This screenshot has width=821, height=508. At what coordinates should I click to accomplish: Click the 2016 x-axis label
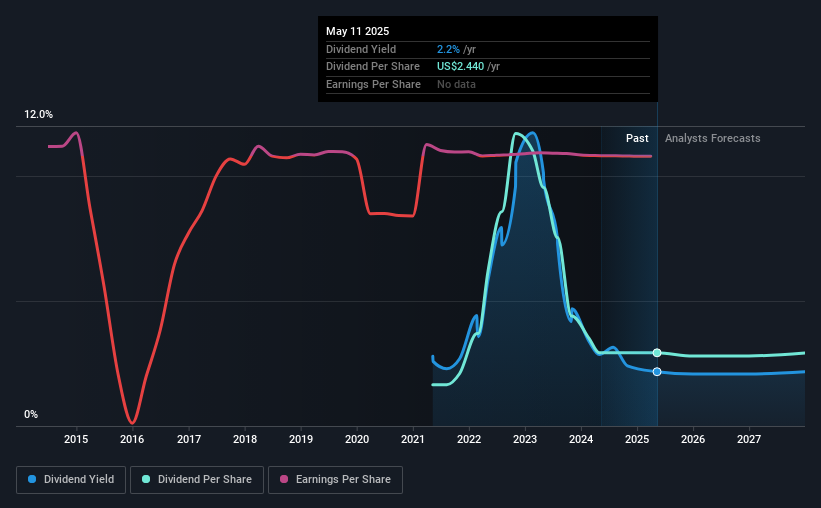pyautogui.click(x=132, y=439)
